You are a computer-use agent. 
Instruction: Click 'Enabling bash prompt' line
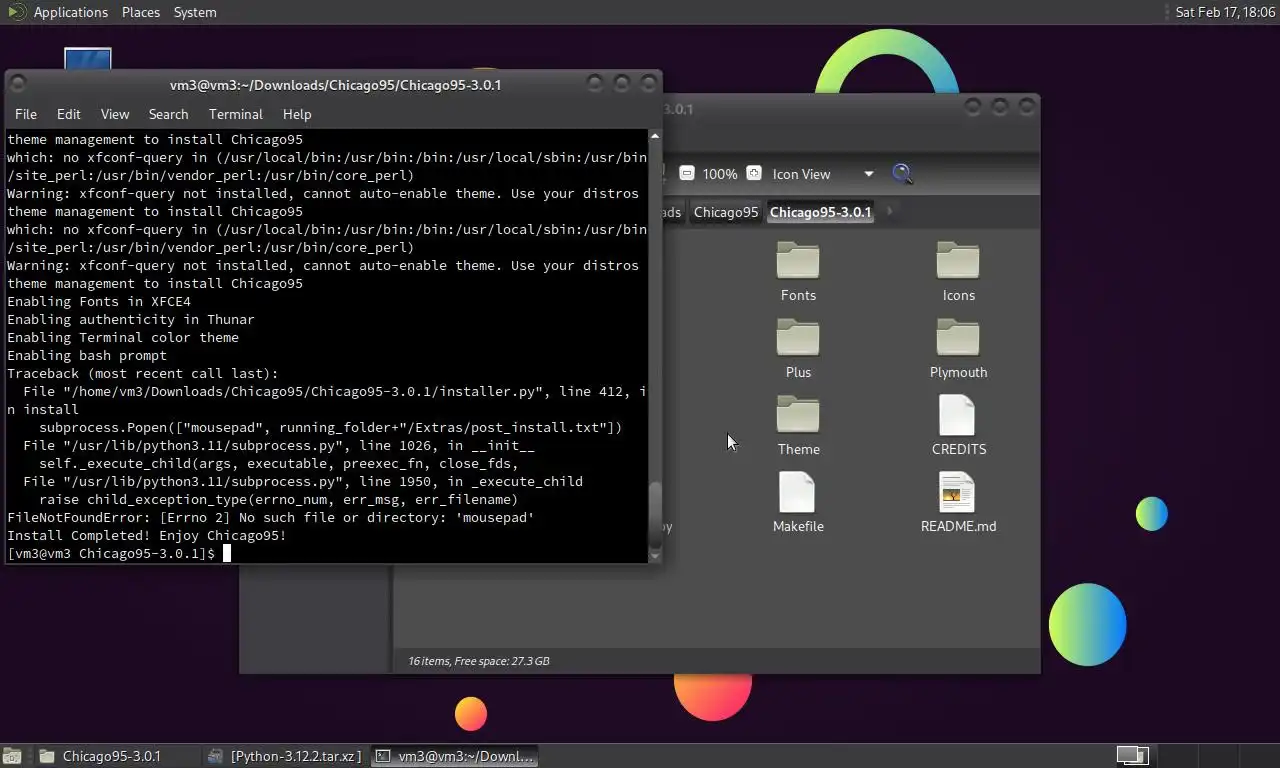(x=87, y=355)
